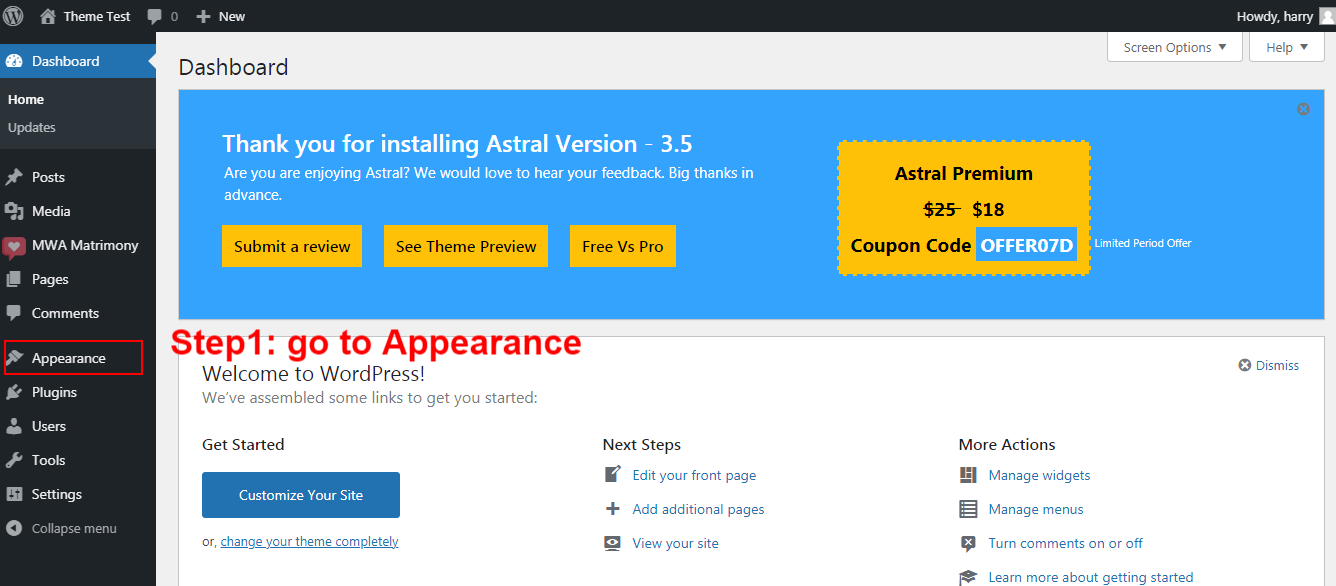
Task: Click the WordPress logo icon
Action: point(13,16)
